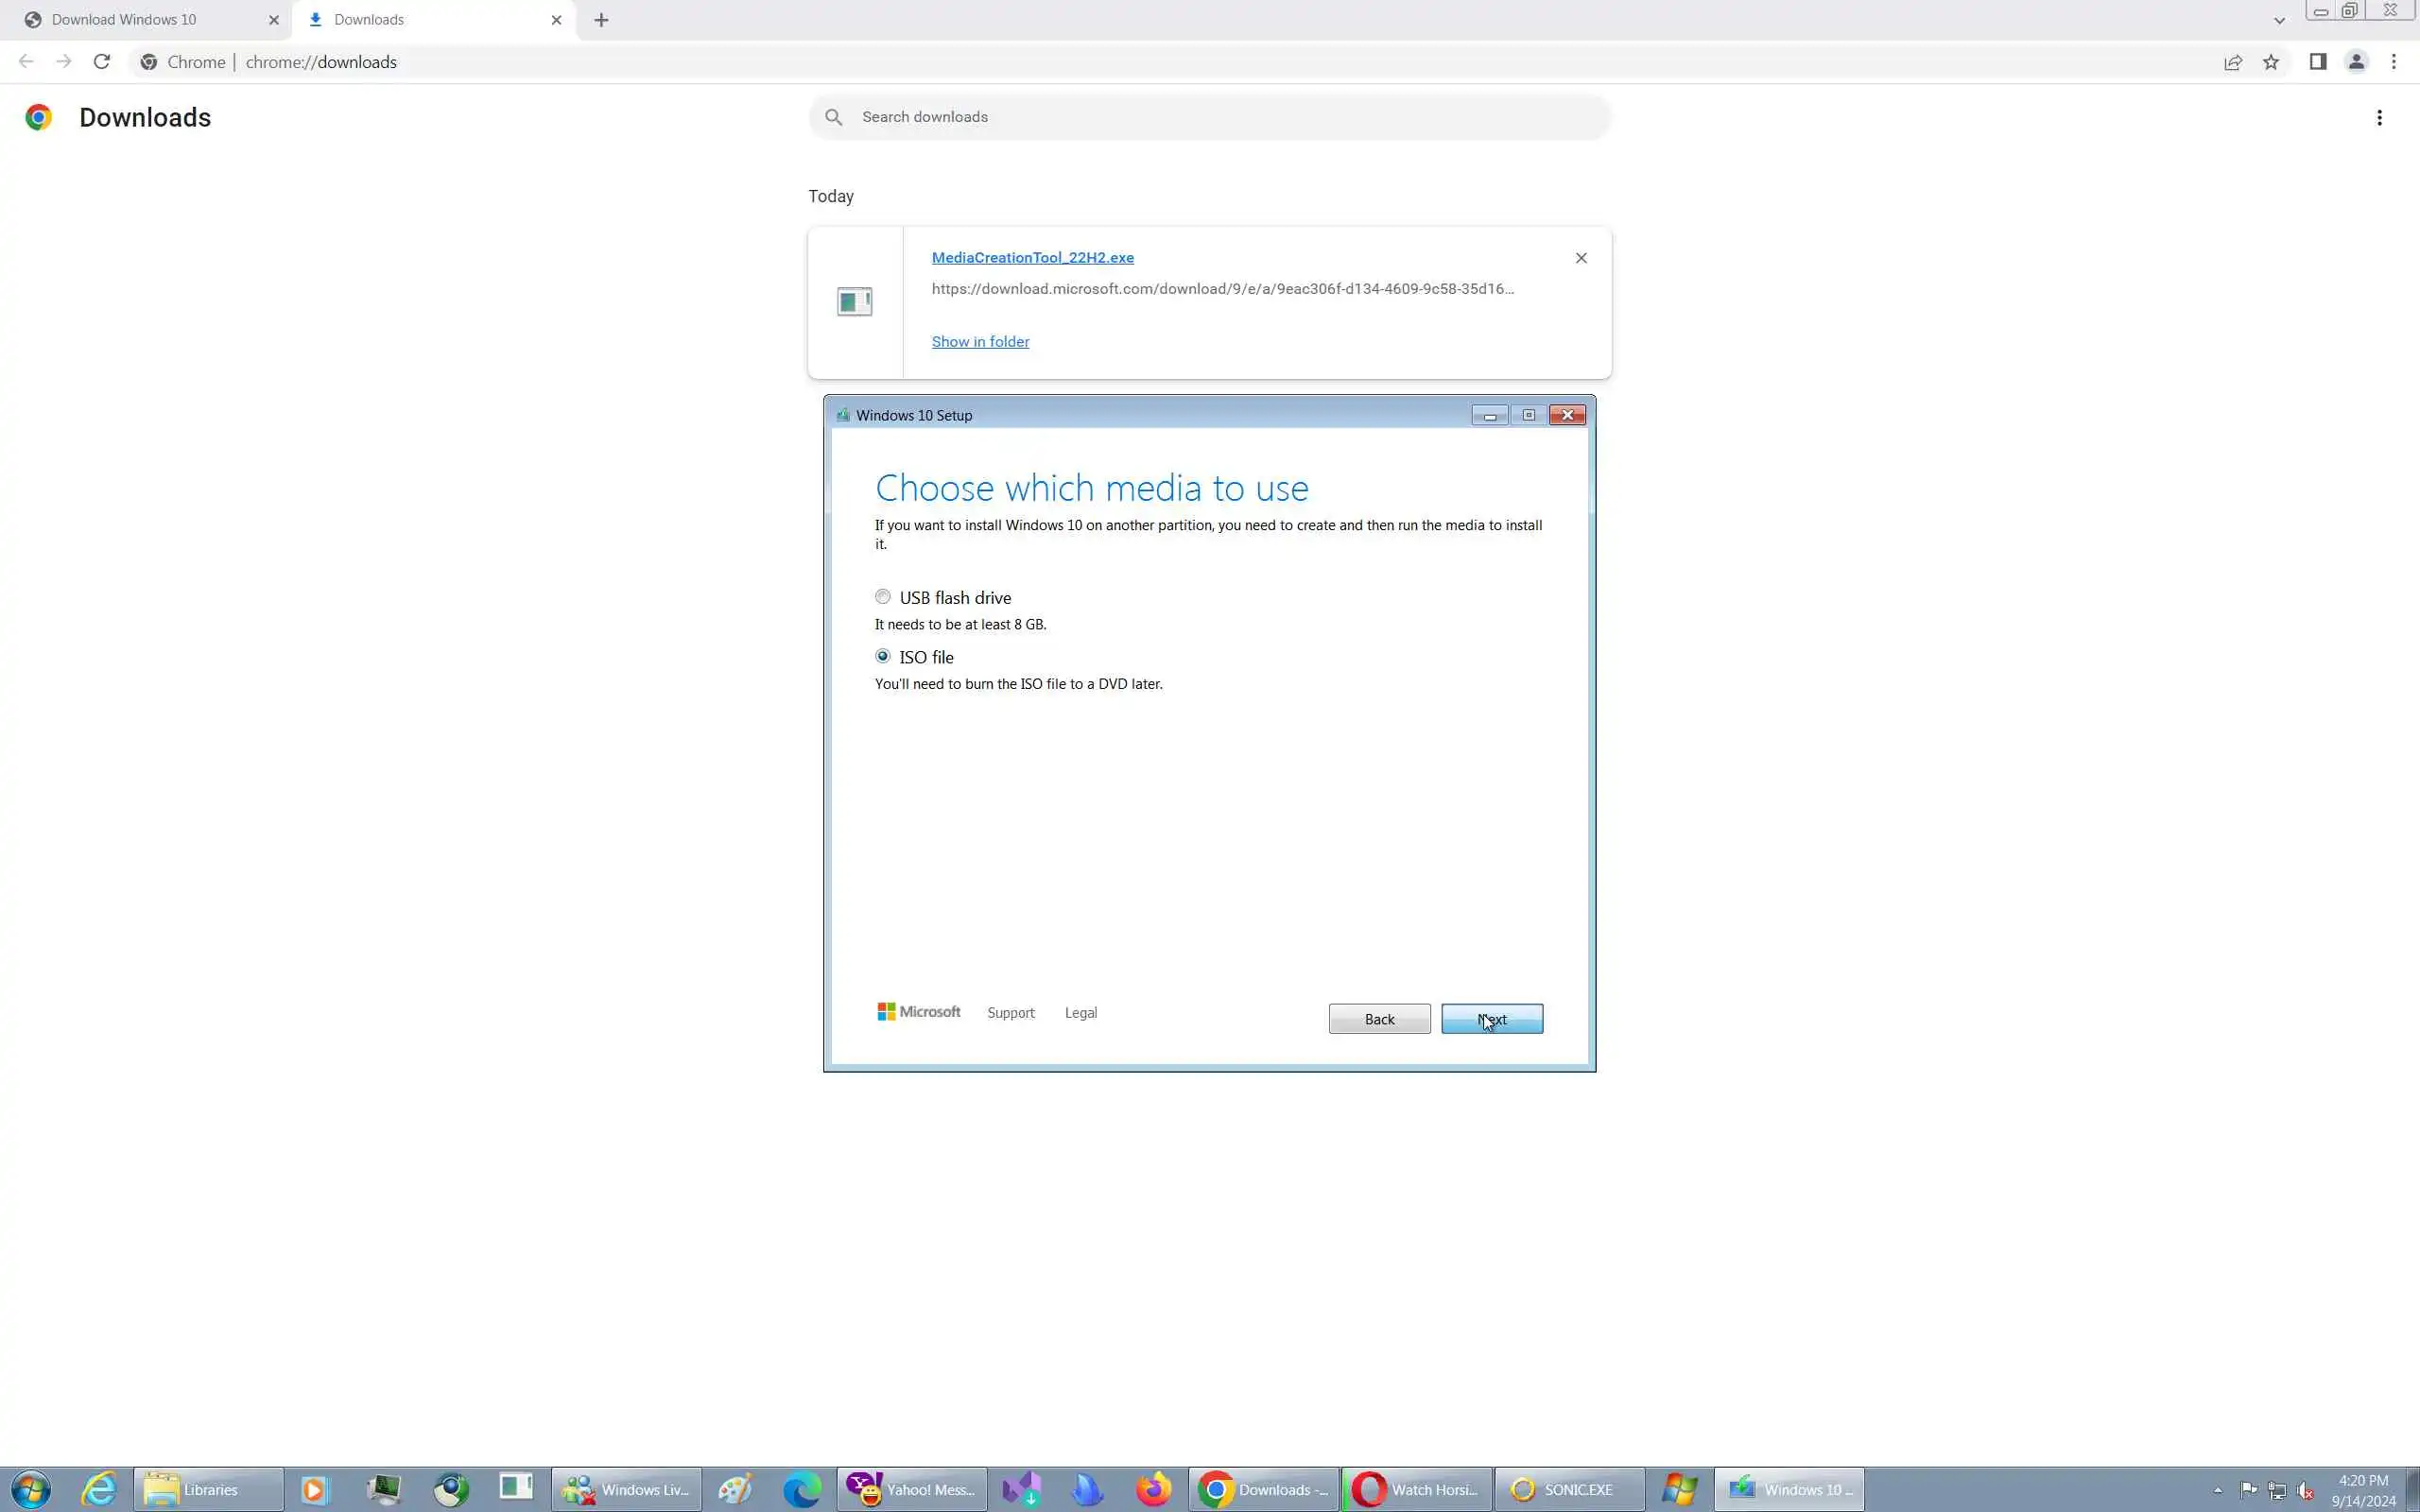Click the Chrome profile avatar icon

(2356, 62)
